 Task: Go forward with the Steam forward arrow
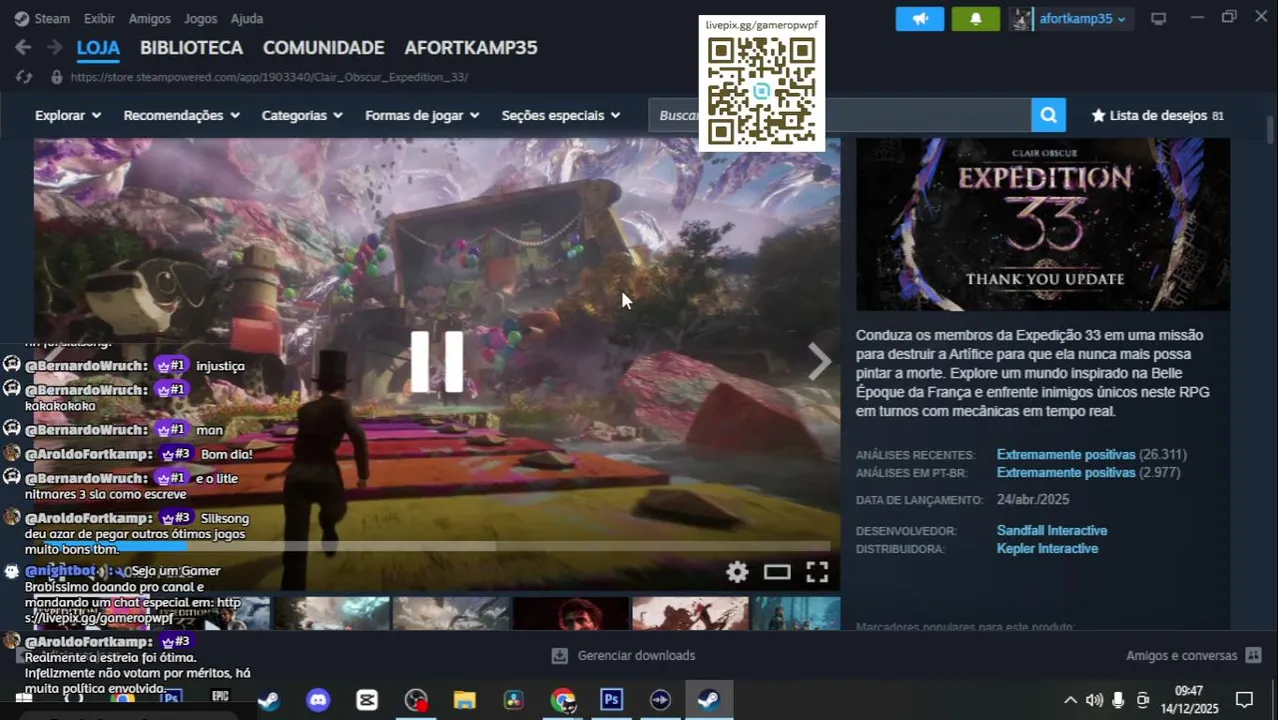54,47
